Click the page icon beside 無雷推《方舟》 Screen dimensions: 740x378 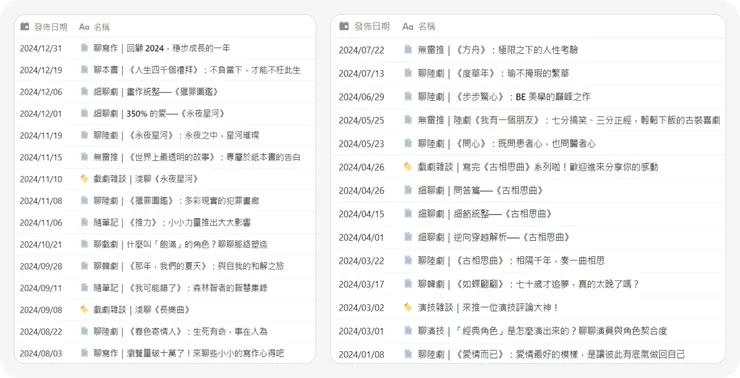[408, 49]
